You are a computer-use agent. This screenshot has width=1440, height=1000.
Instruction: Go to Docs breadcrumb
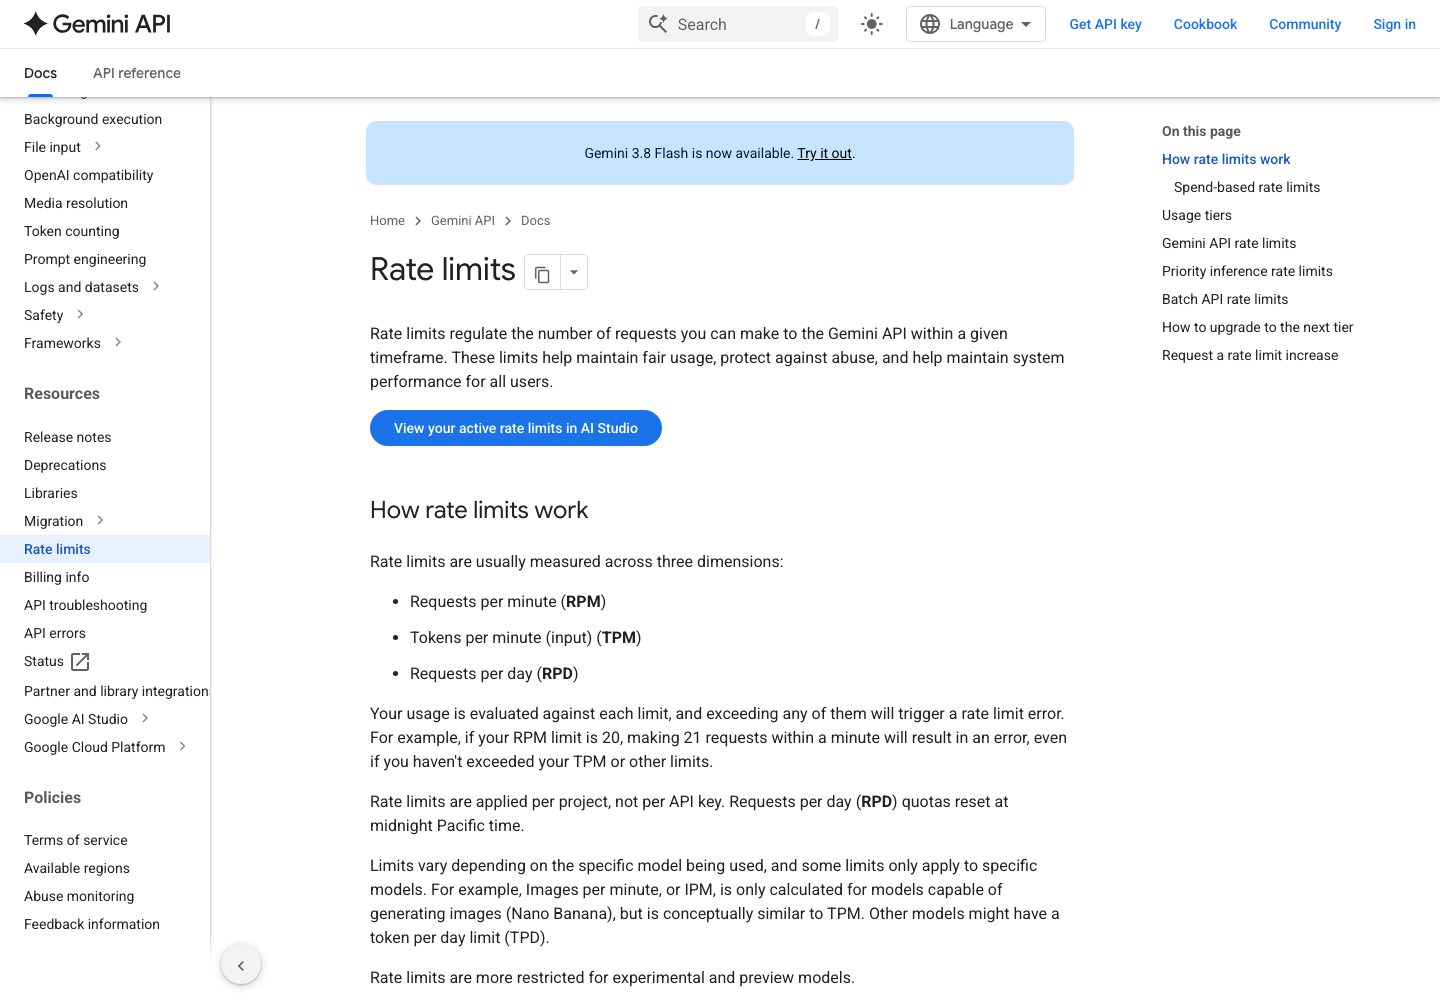pos(535,221)
